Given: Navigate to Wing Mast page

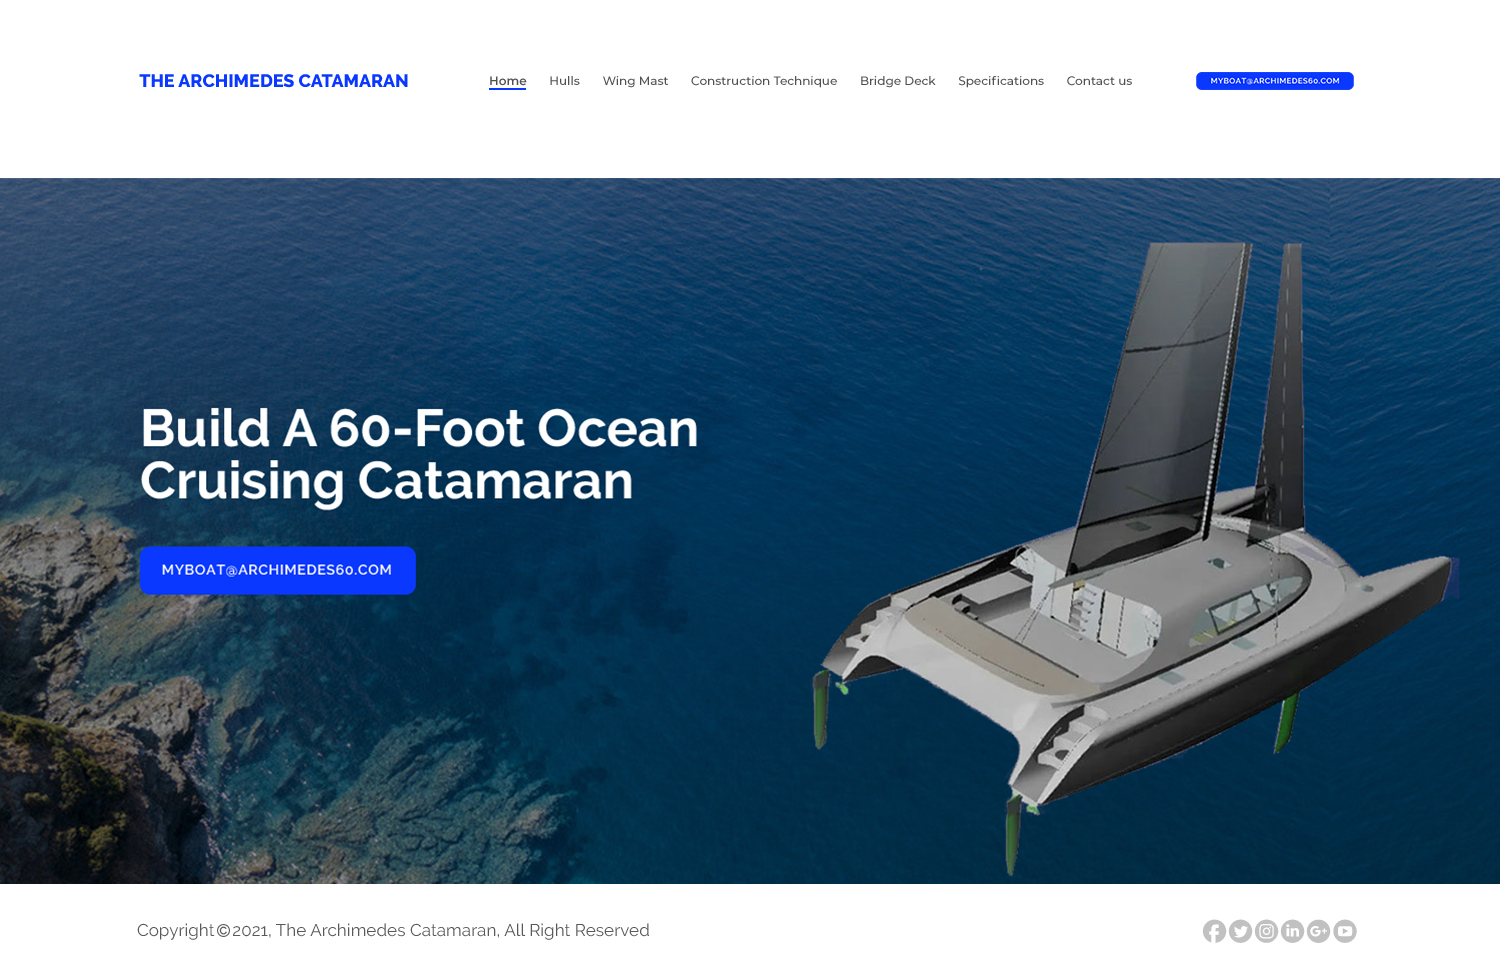Looking at the screenshot, I should click(635, 81).
